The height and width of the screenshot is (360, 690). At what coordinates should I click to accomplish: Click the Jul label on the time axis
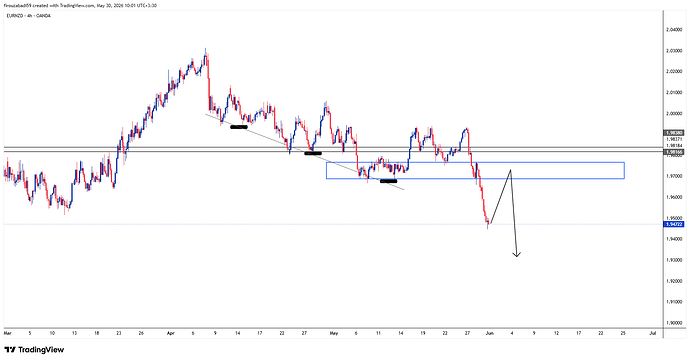(x=653, y=333)
